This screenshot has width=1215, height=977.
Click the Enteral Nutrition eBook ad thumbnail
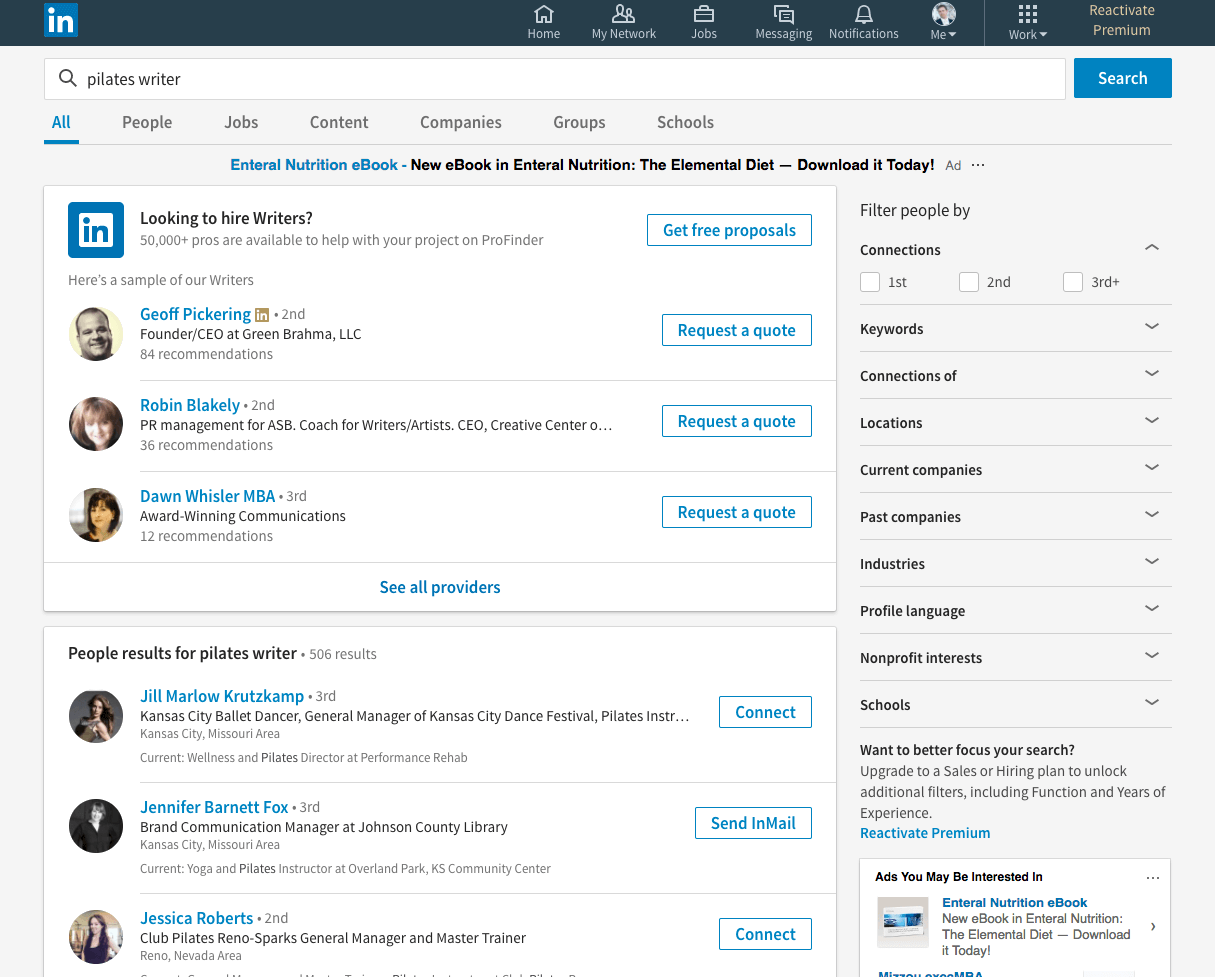pos(904,922)
